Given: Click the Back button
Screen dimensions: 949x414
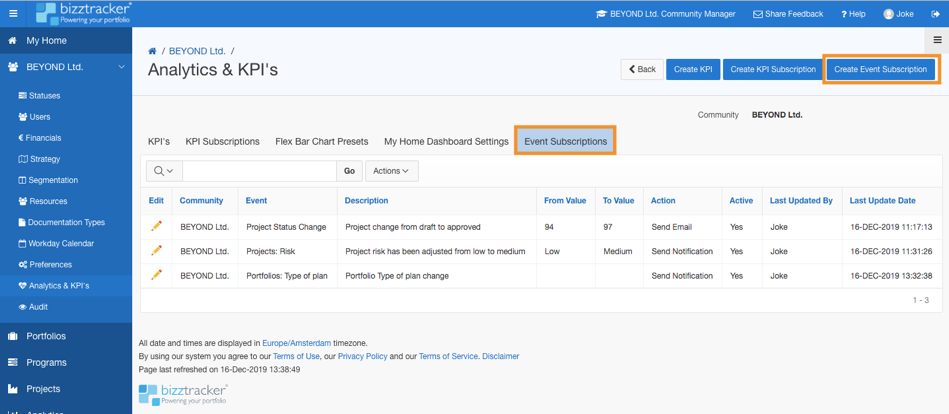Looking at the screenshot, I should (x=642, y=70).
